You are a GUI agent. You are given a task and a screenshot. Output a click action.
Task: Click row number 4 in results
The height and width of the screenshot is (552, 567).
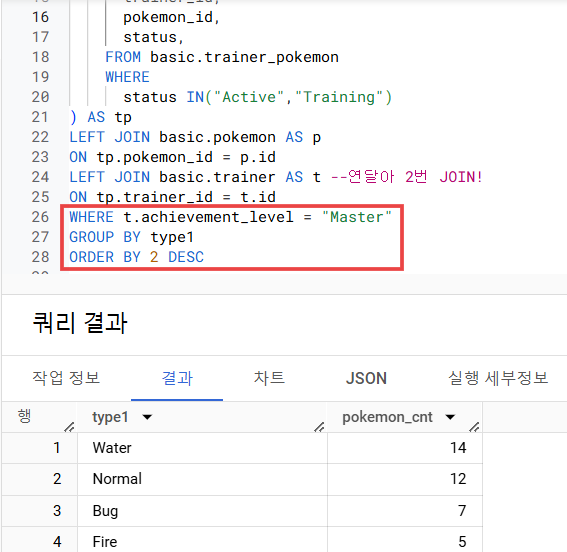click(57, 542)
